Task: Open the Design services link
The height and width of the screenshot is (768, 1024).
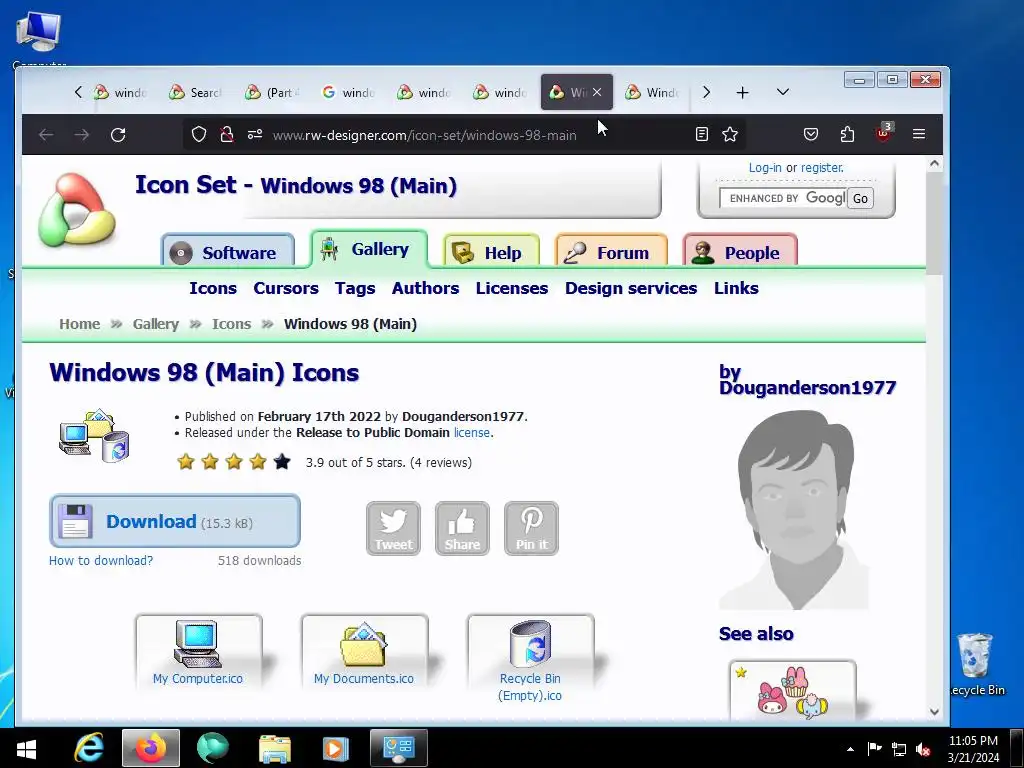Action: coord(631,288)
